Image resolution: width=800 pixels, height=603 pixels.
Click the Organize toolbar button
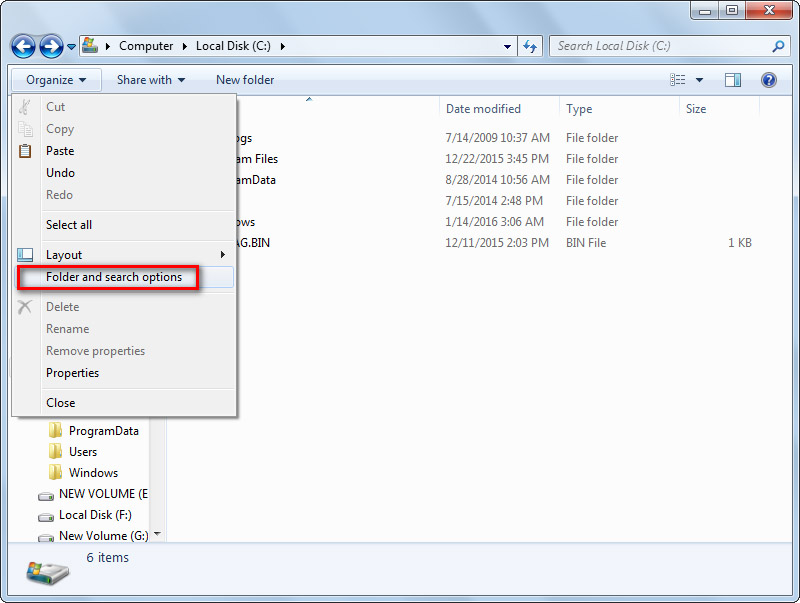tap(56, 80)
